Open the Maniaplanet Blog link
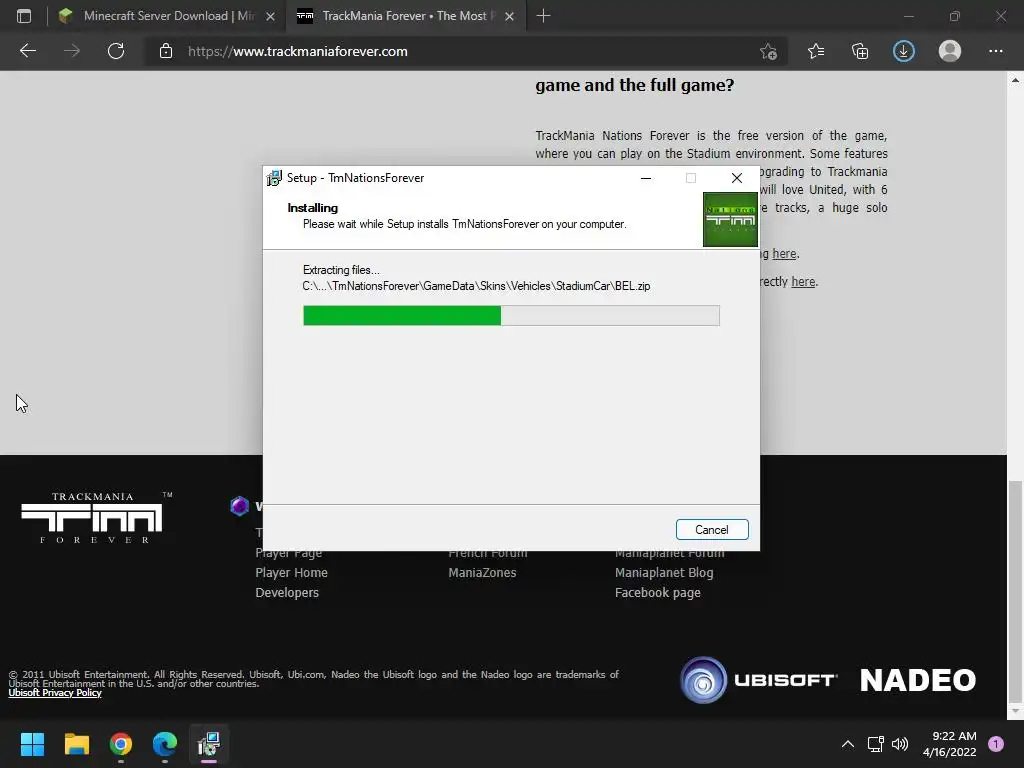Image resolution: width=1024 pixels, height=768 pixels. (x=664, y=573)
